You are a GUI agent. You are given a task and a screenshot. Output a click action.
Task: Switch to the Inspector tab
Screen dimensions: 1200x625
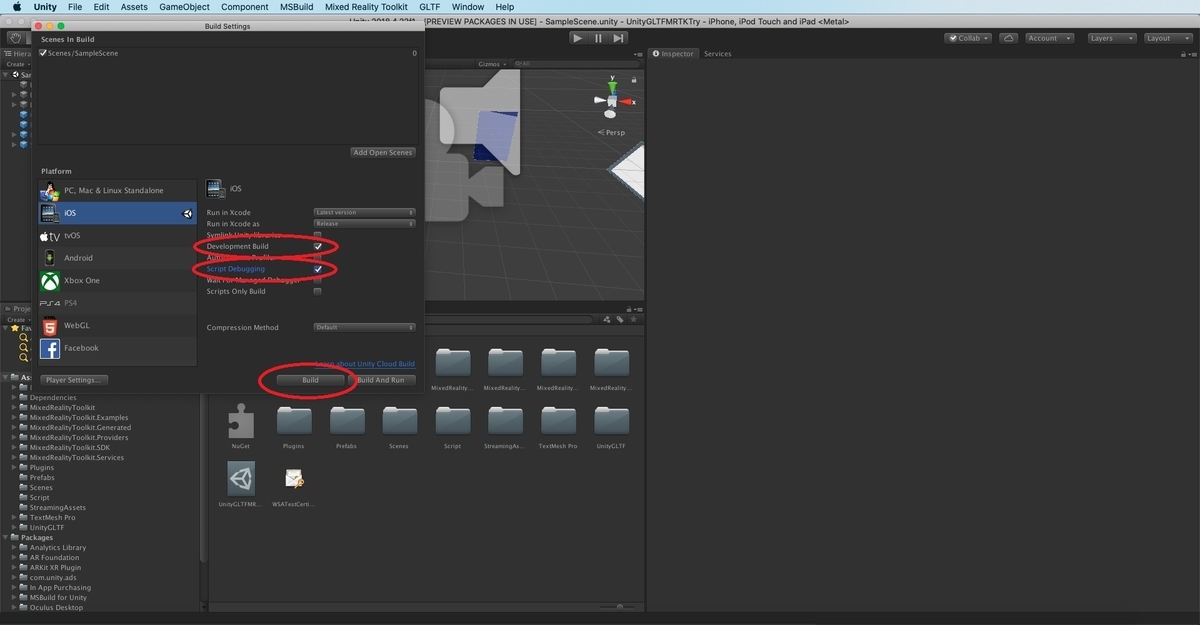(x=673, y=54)
